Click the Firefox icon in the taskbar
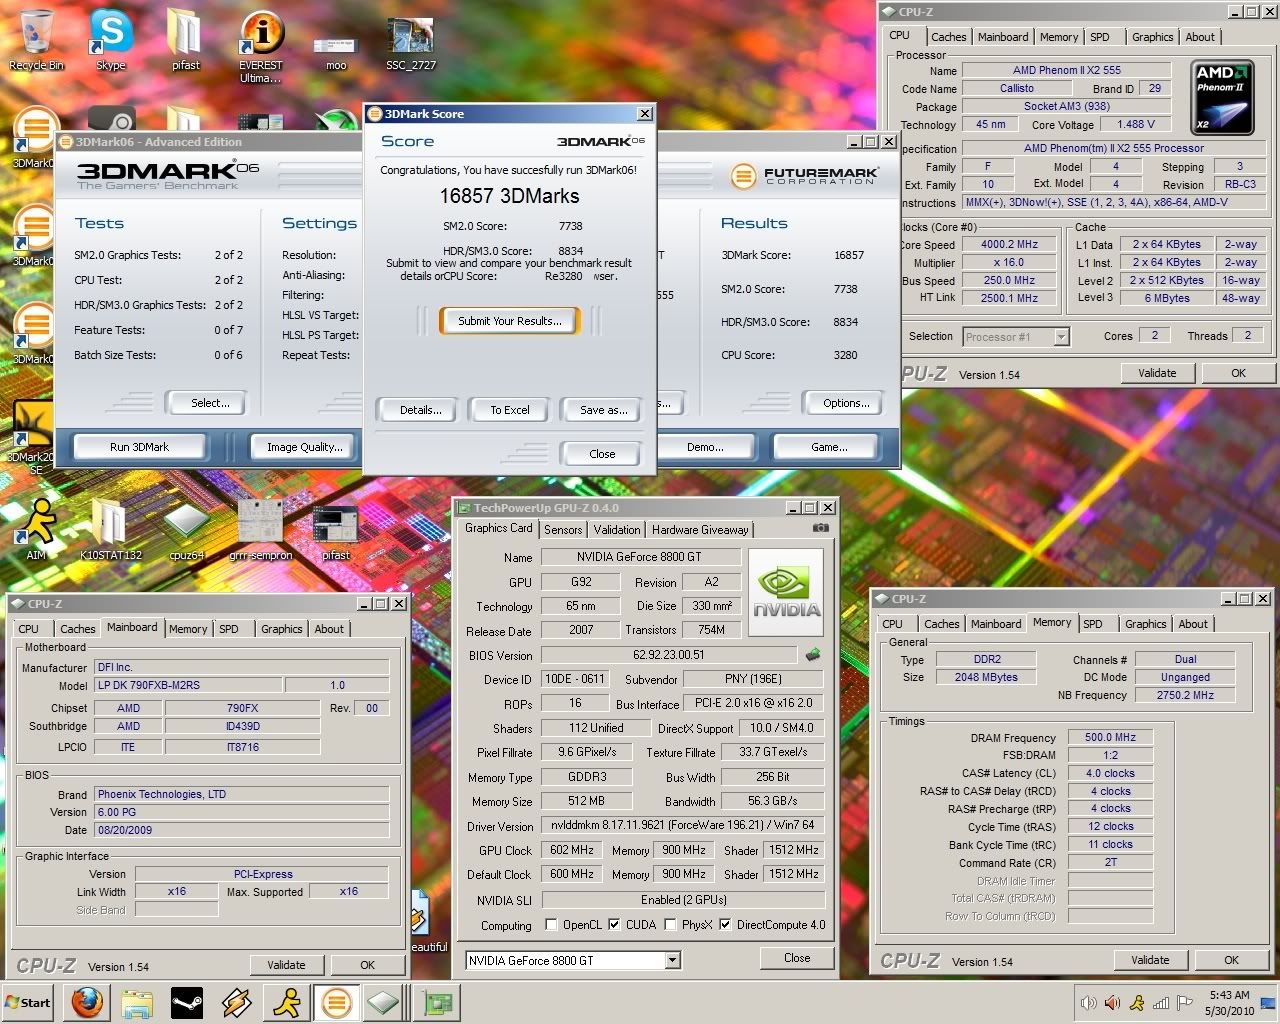This screenshot has height=1024, width=1280. pyautogui.click(x=88, y=1002)
